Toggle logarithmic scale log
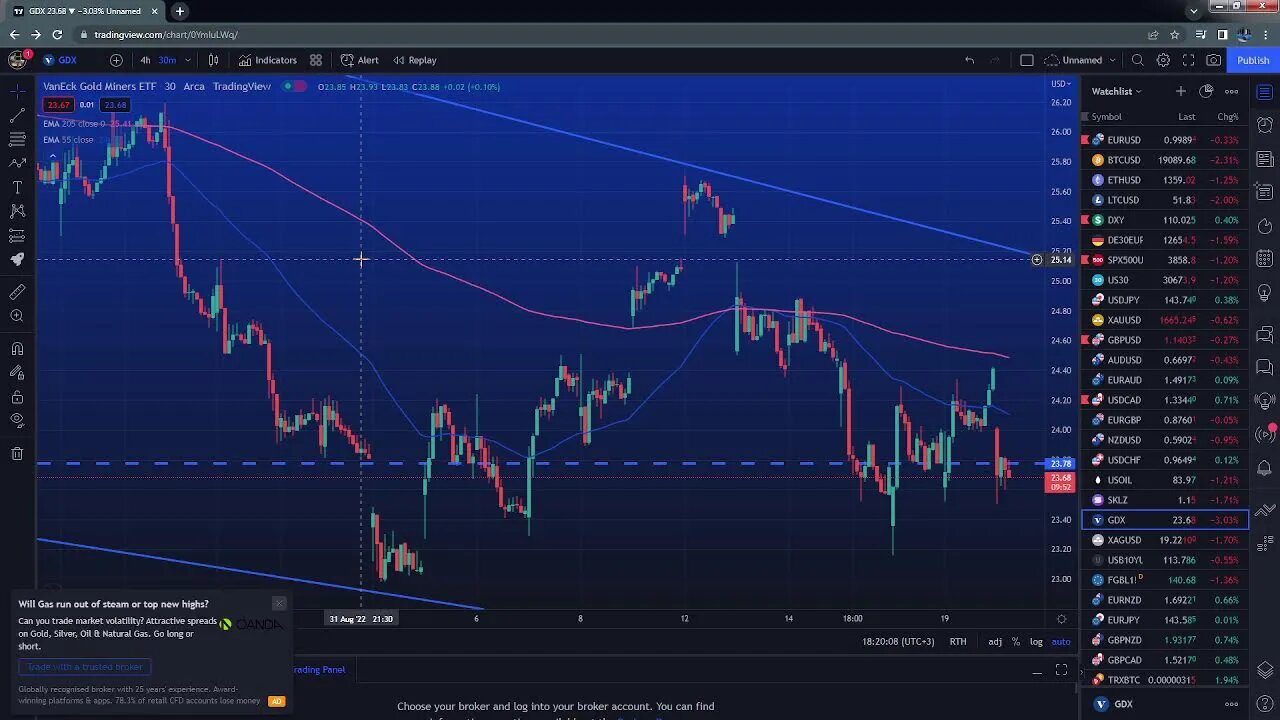 pos(1036,642)
